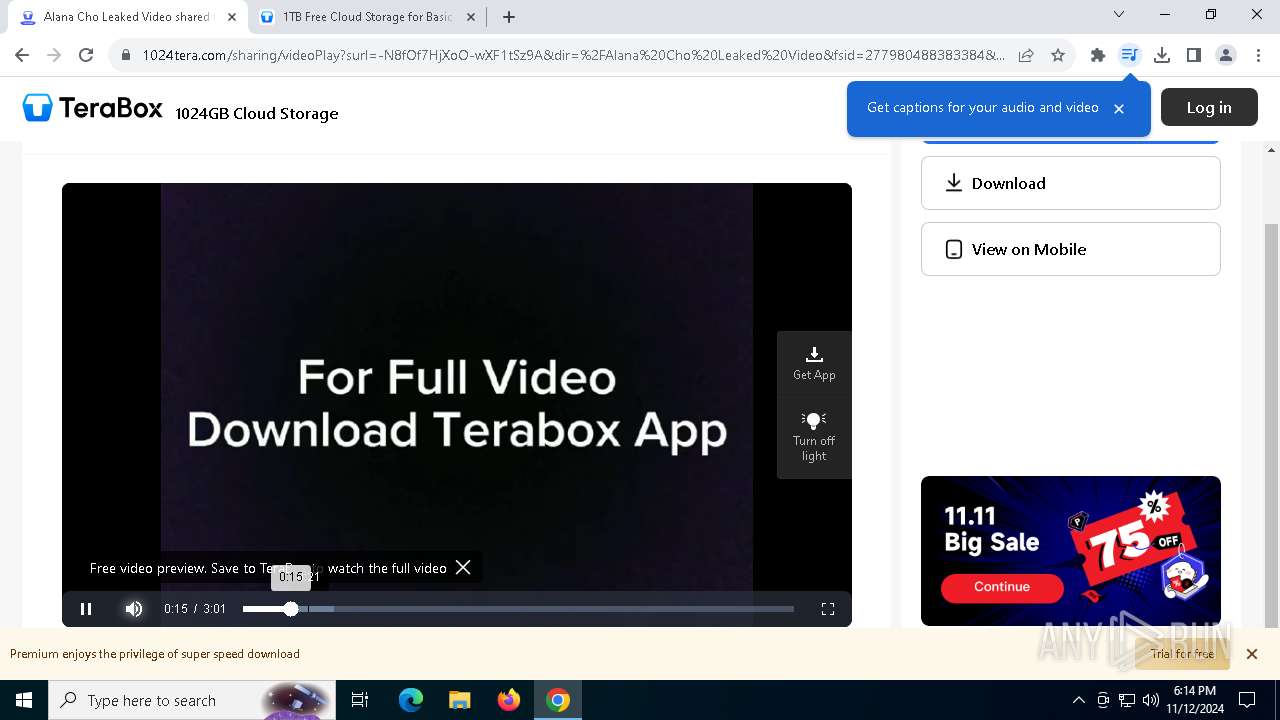Click the Chrome taskbar icon
This screenshot has width=1280, height=720.
click(558, 700)
